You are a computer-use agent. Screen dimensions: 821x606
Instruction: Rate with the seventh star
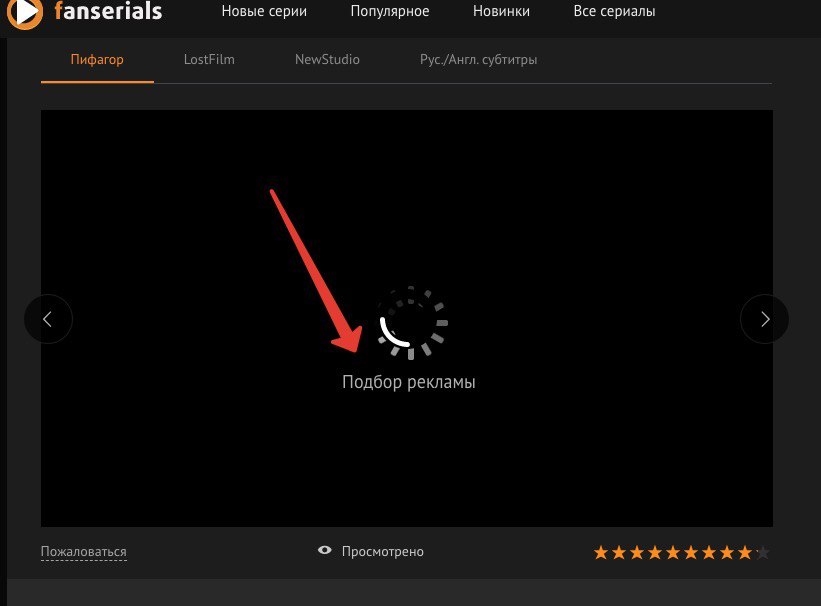point(709,552)
